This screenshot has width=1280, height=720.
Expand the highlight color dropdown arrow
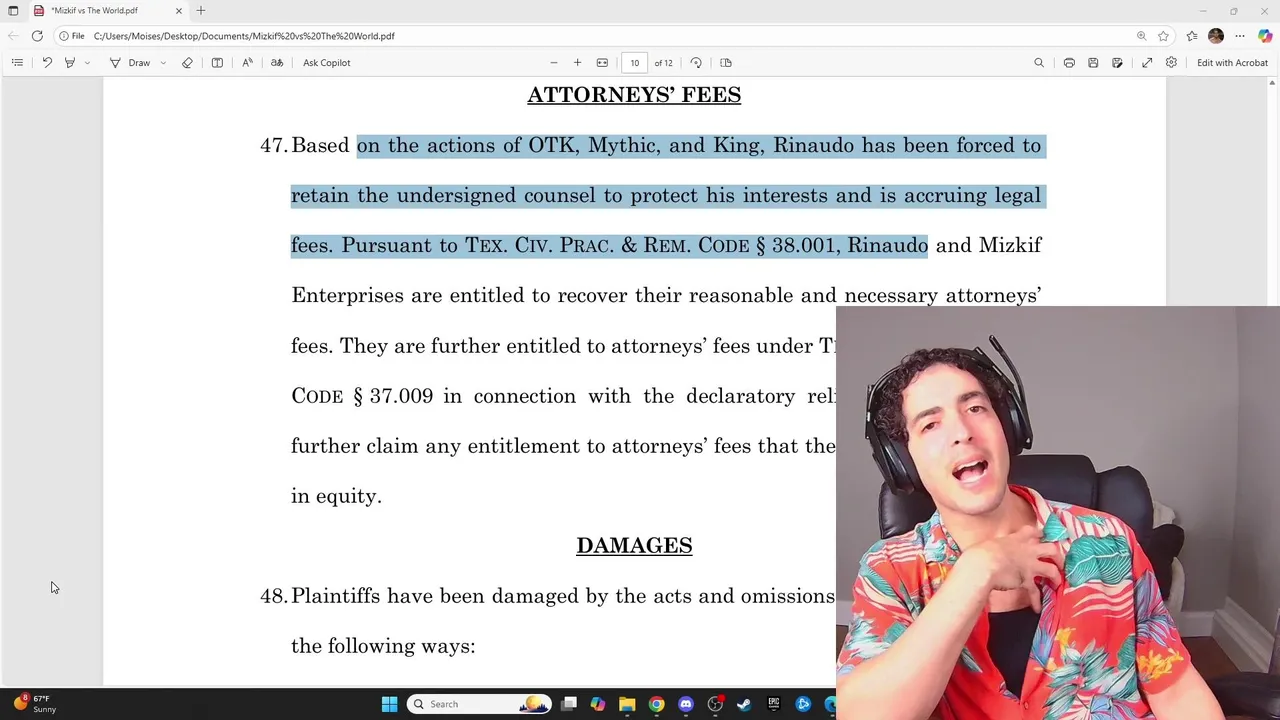87,62
